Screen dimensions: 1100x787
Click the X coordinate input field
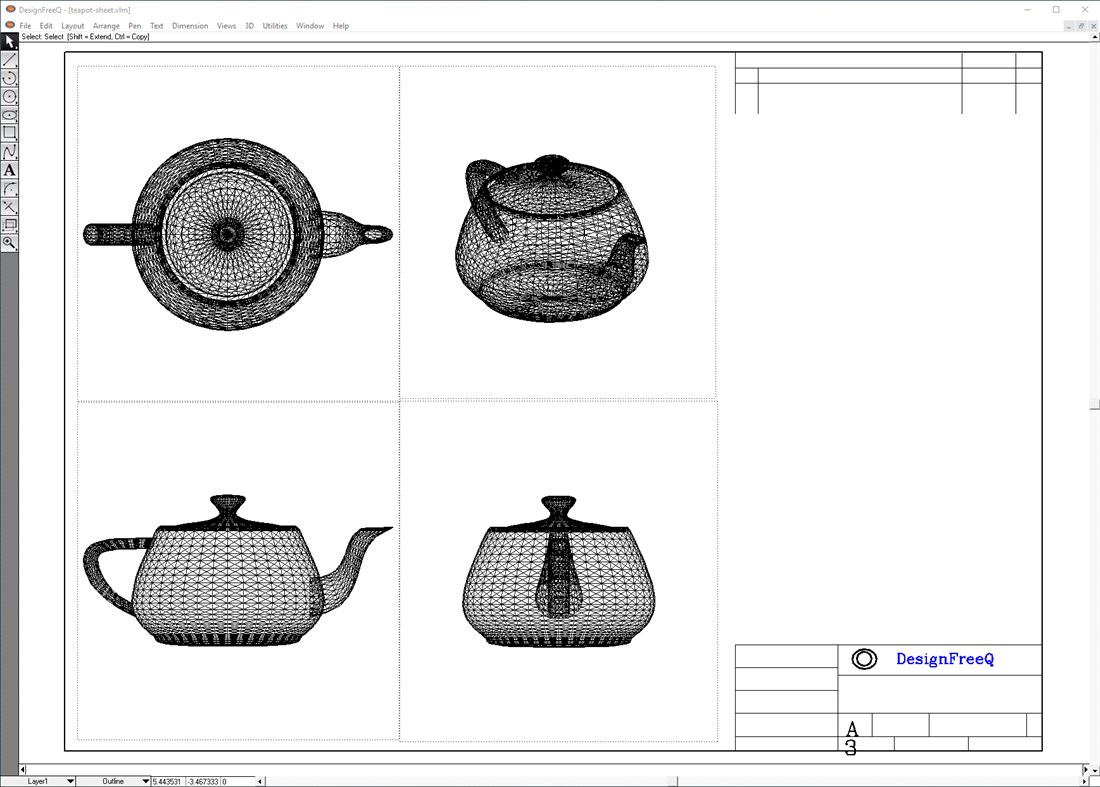point(170,780)
